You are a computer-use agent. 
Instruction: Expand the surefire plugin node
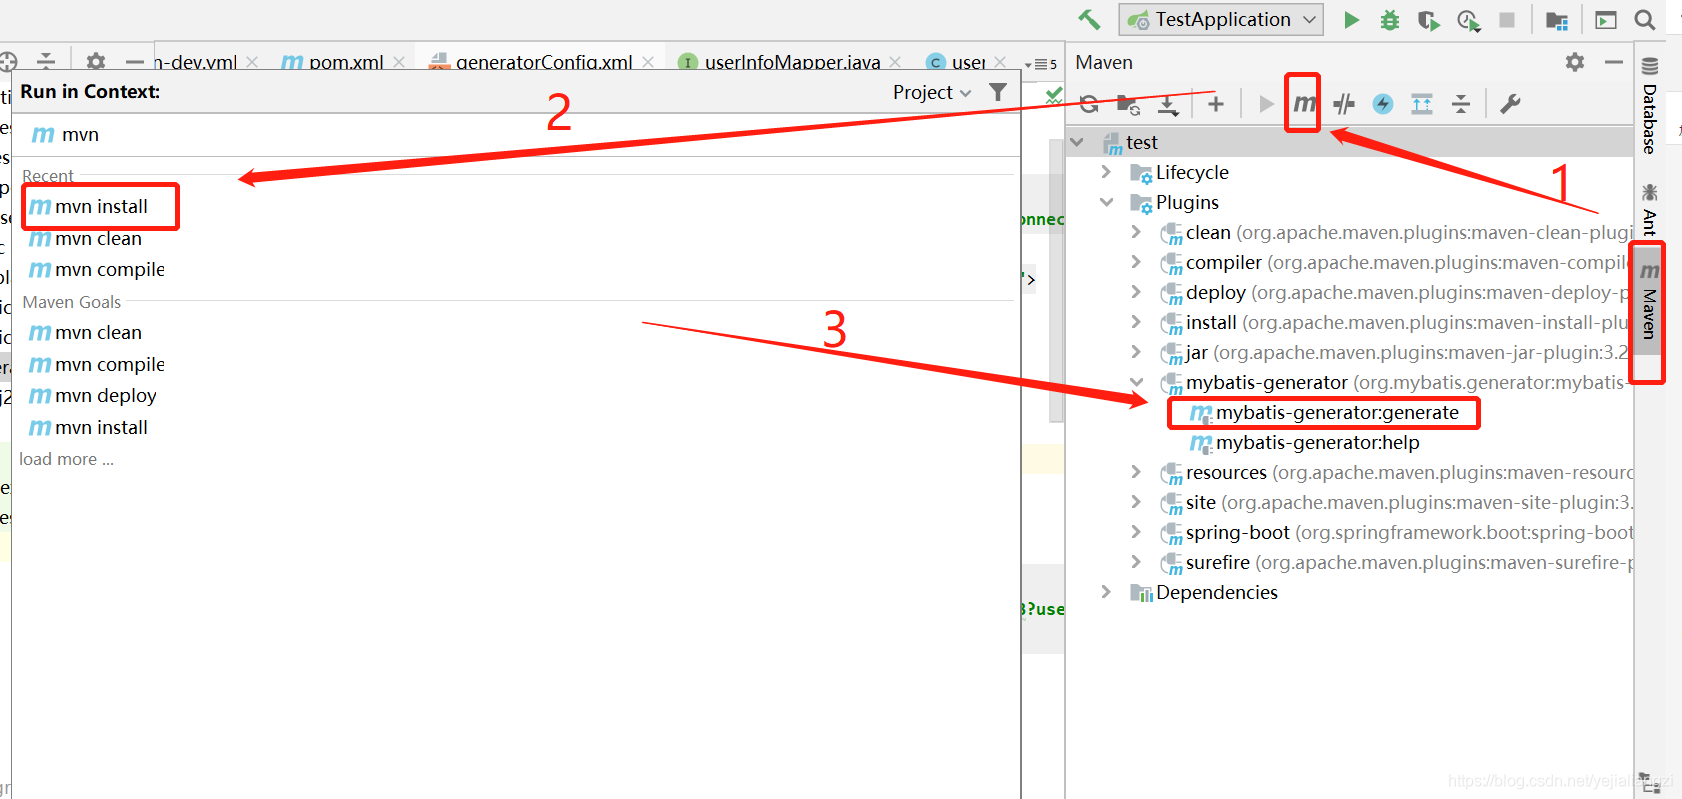click(1136, 562)
